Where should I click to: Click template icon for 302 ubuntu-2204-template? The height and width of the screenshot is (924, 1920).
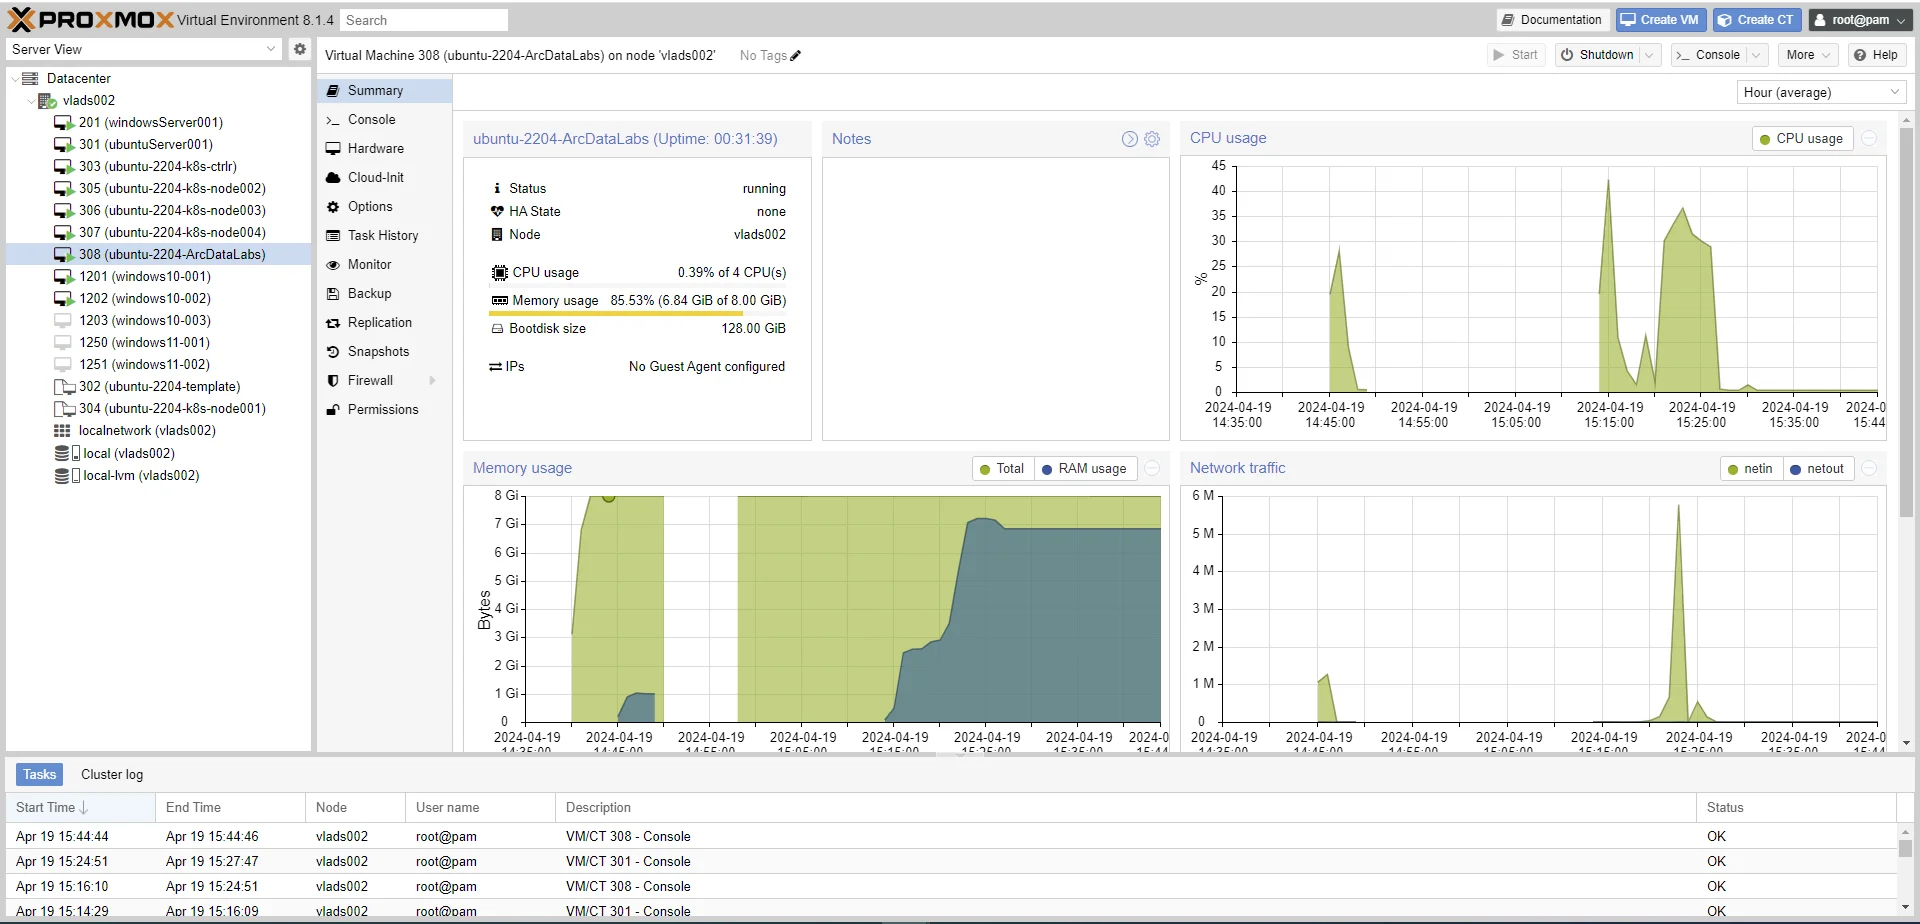coord(64,387)
